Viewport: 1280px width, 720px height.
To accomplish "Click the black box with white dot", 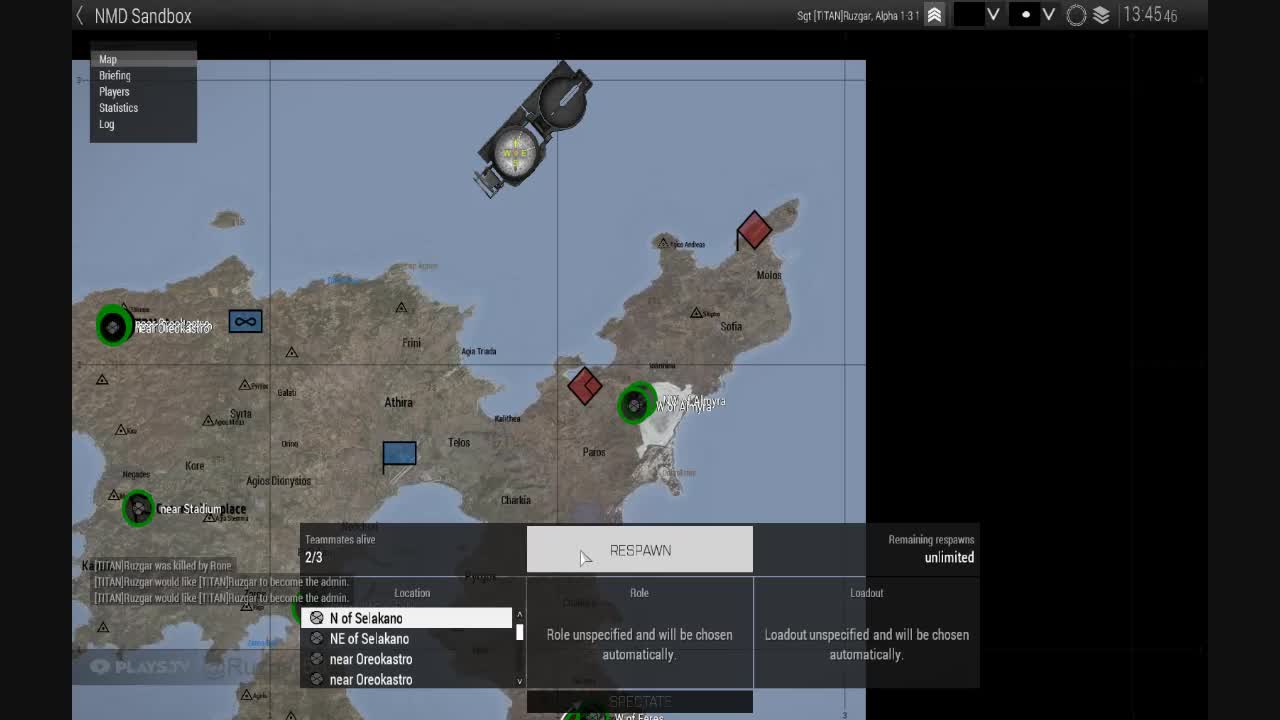I will click(x=1025, y=15).
